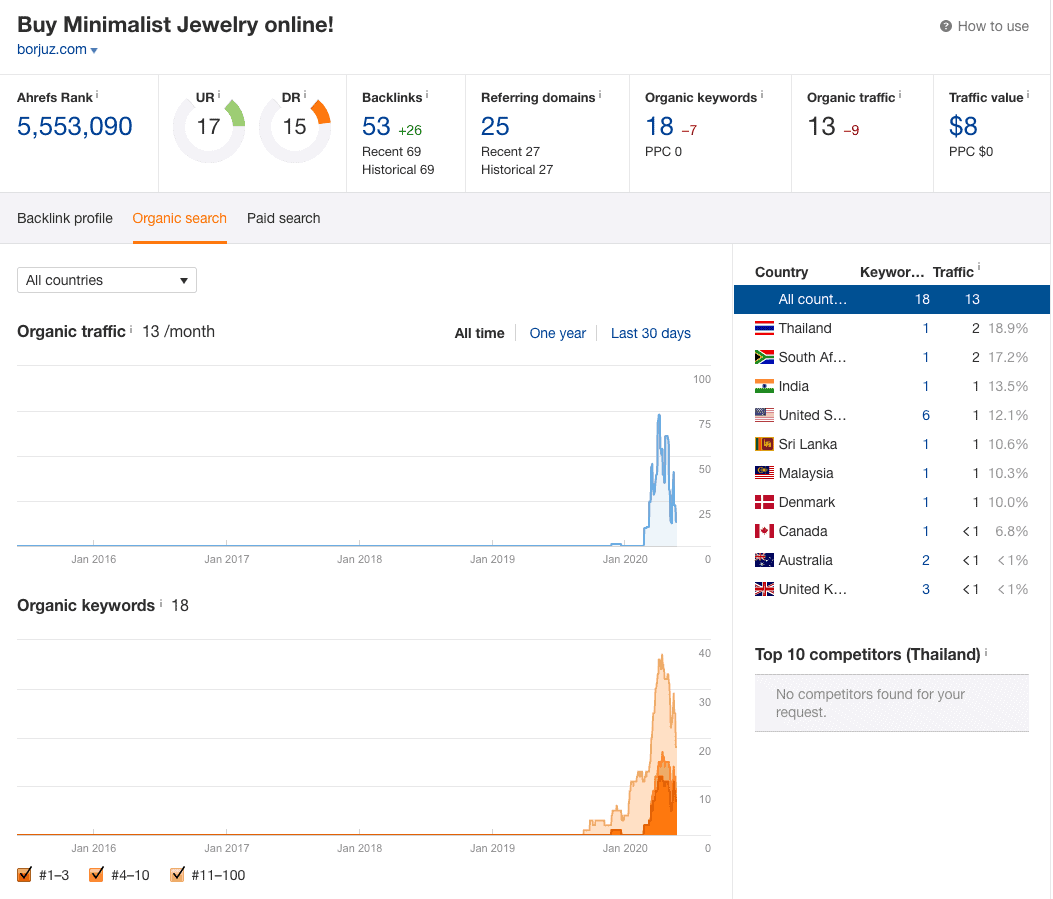Open the Backlinks count 53
The width and height of the screenshot is (1053, 899).
376,126
